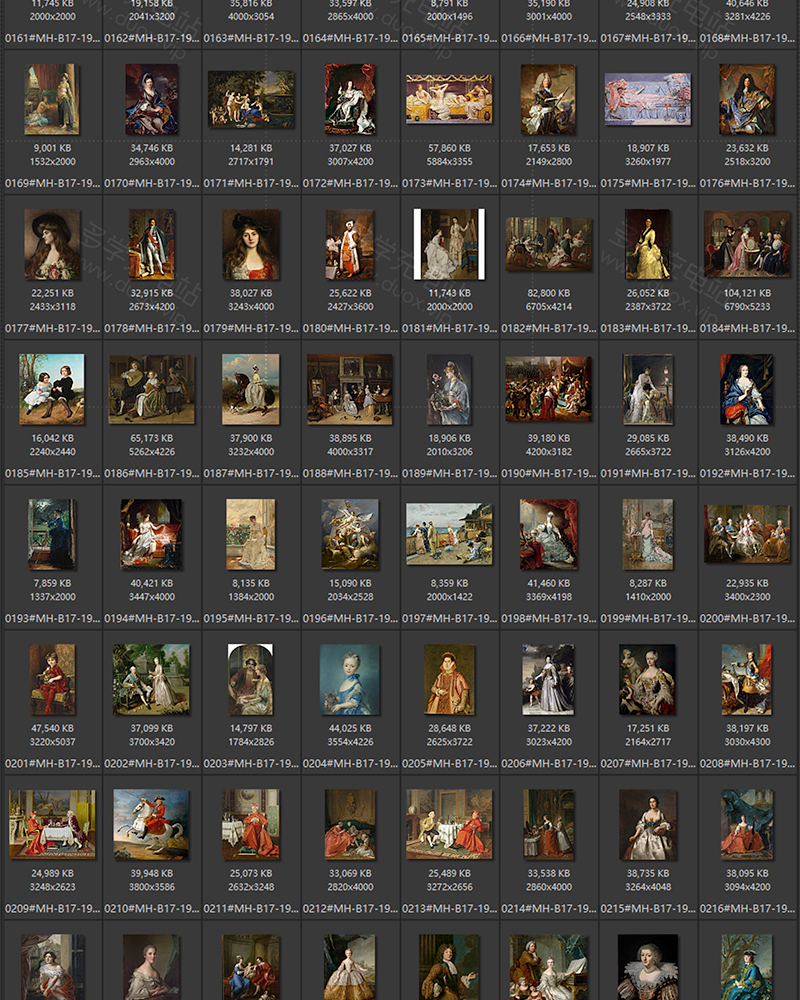800x1000 pixels.
Task: Select the 0204 girl in blue dress thumbnail
Action: [349, 679]
